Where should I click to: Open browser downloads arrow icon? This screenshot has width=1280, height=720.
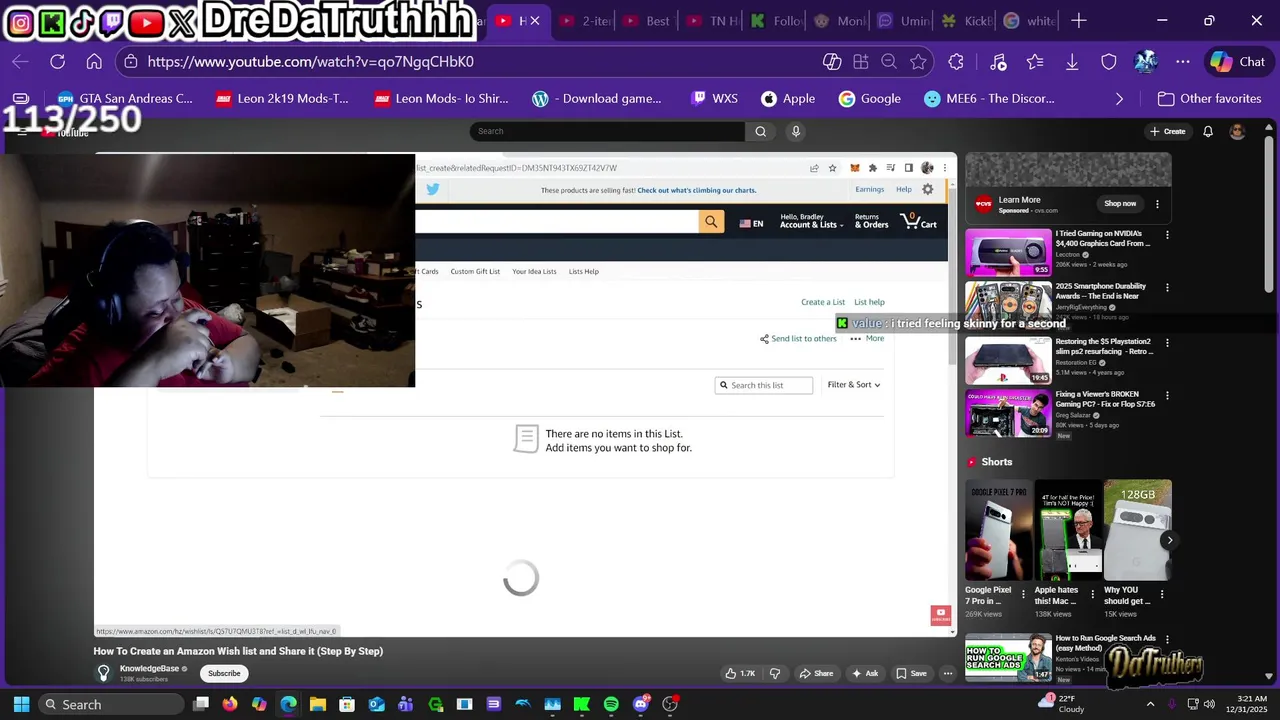(x=1072, y=62)
